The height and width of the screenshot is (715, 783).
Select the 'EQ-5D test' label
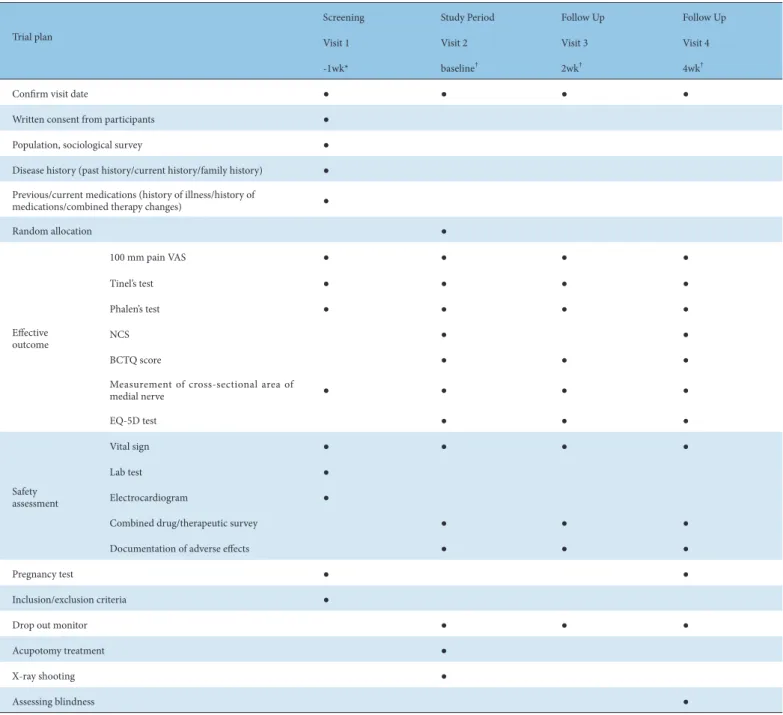(133, 421)
